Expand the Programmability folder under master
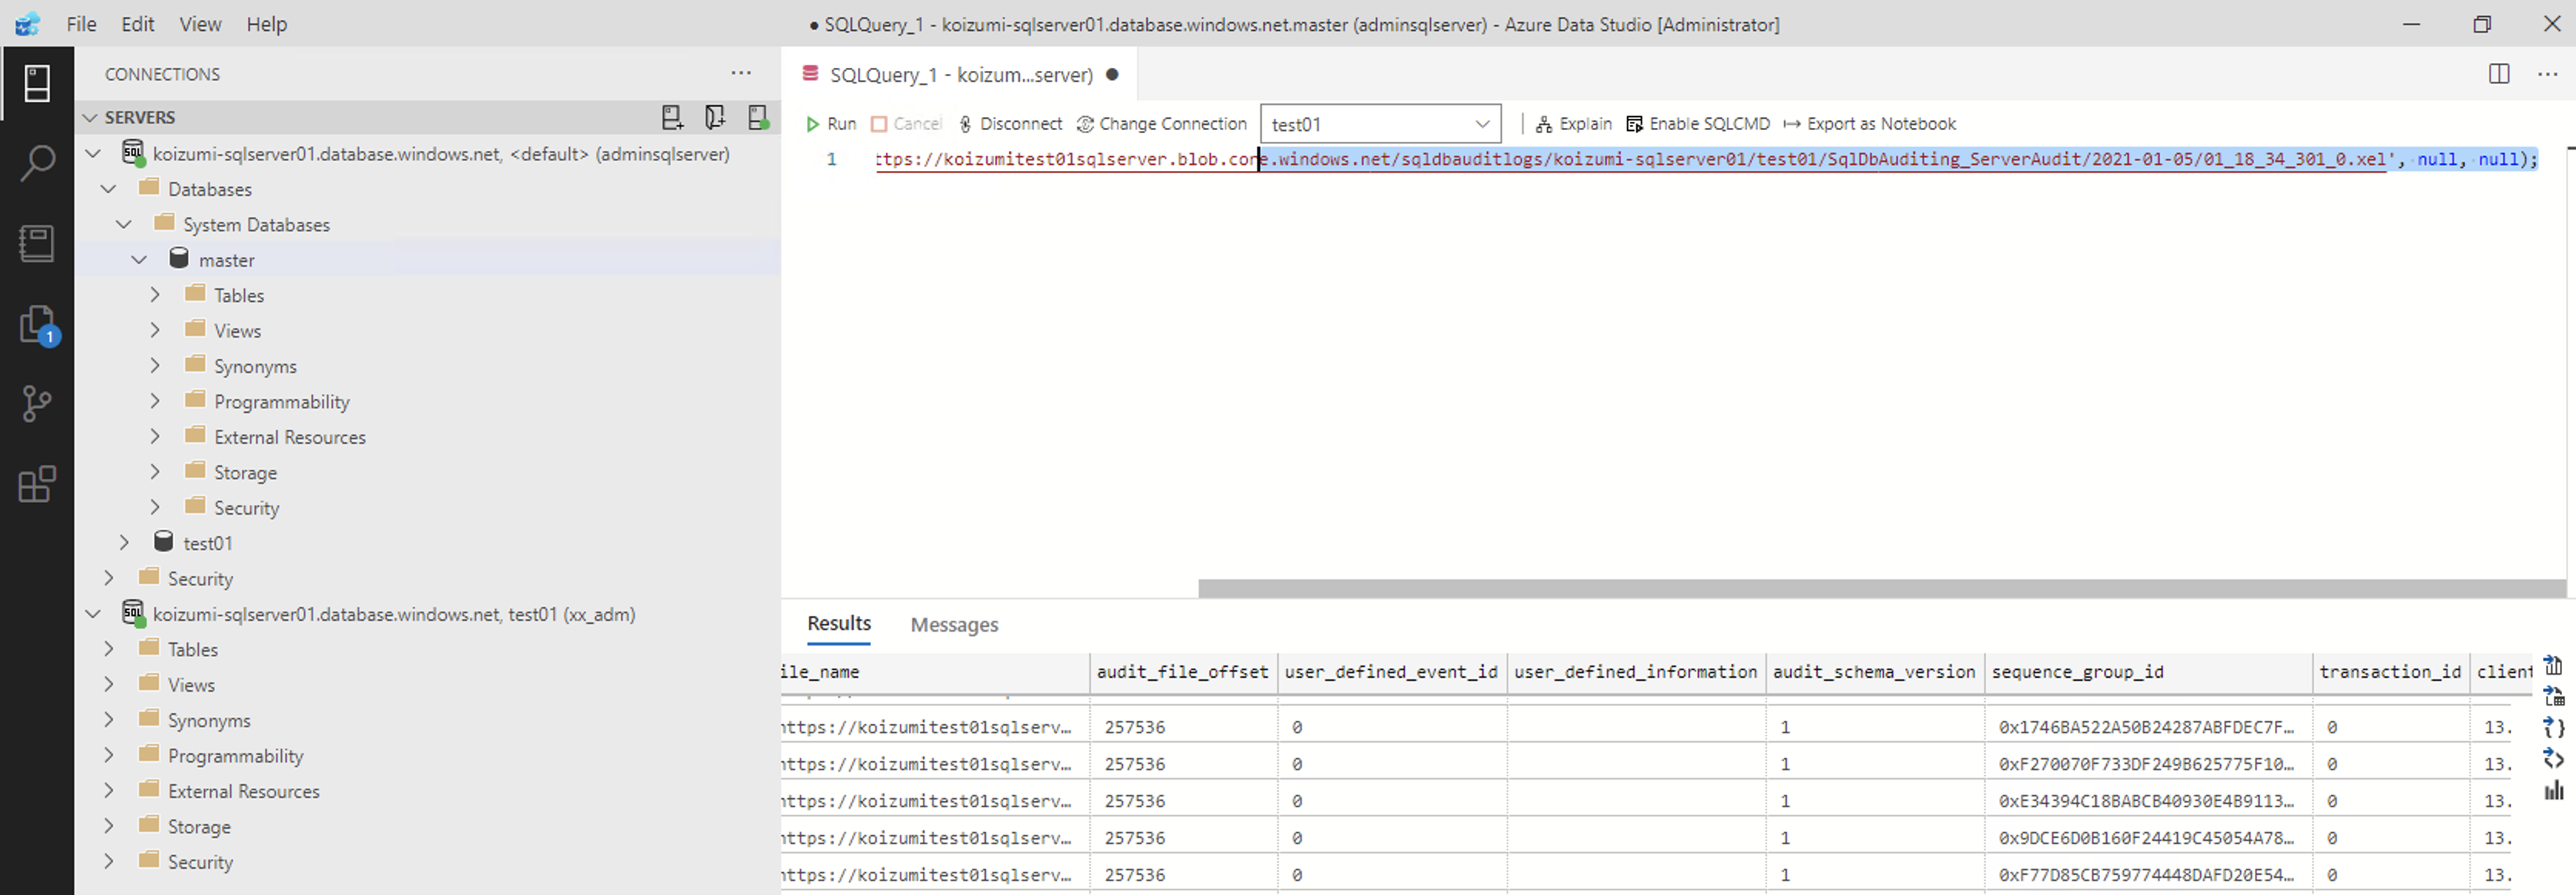This screenshot has width=2576, height=895. coord(155,402)
